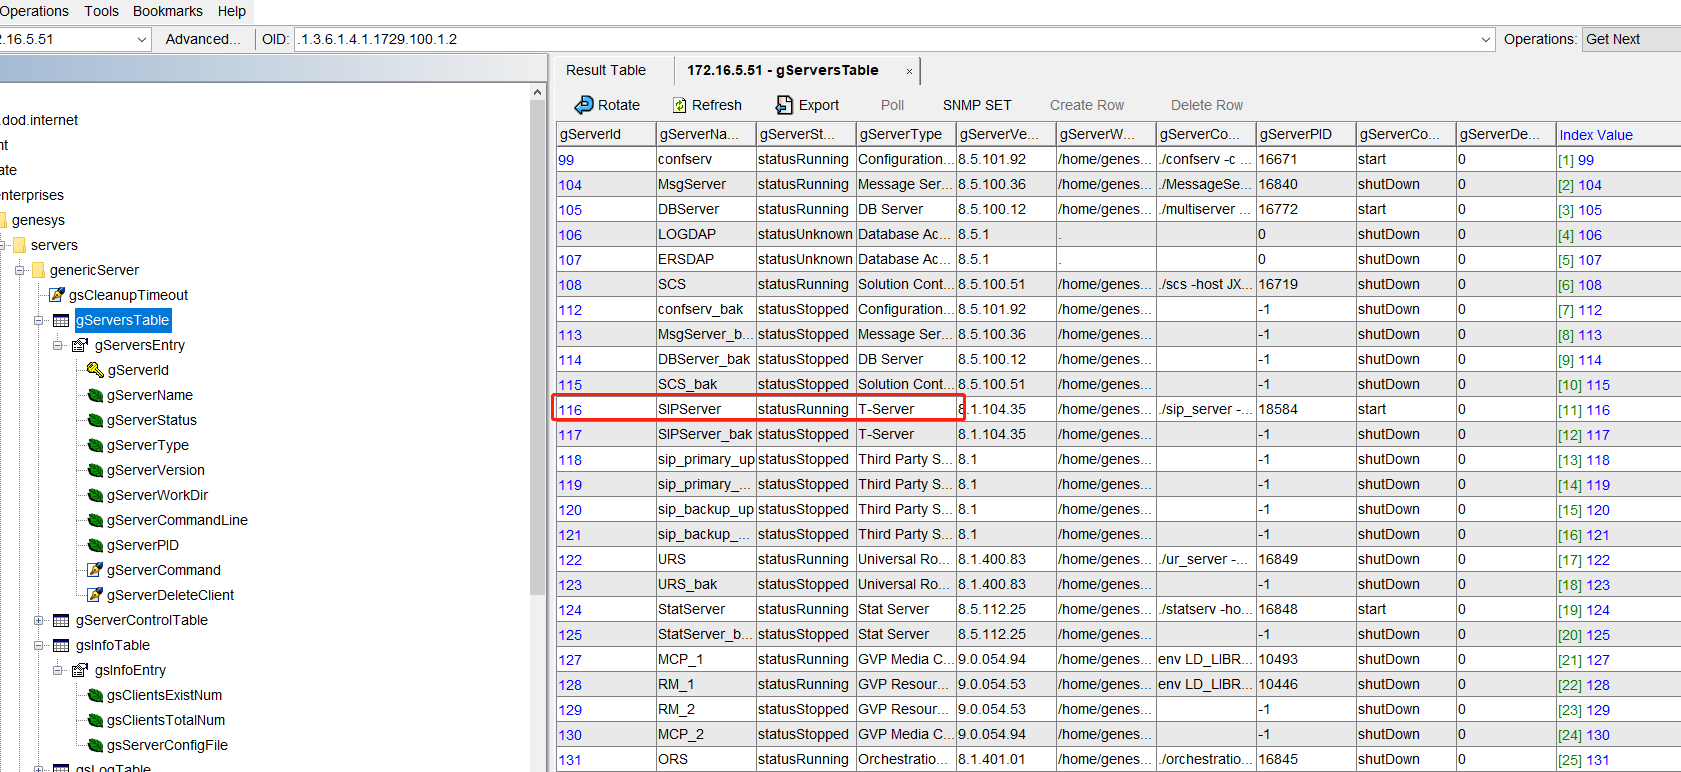Click the servers folder icon in the tree
This screenshot has height=772, width=1681.
click(20, 245)
